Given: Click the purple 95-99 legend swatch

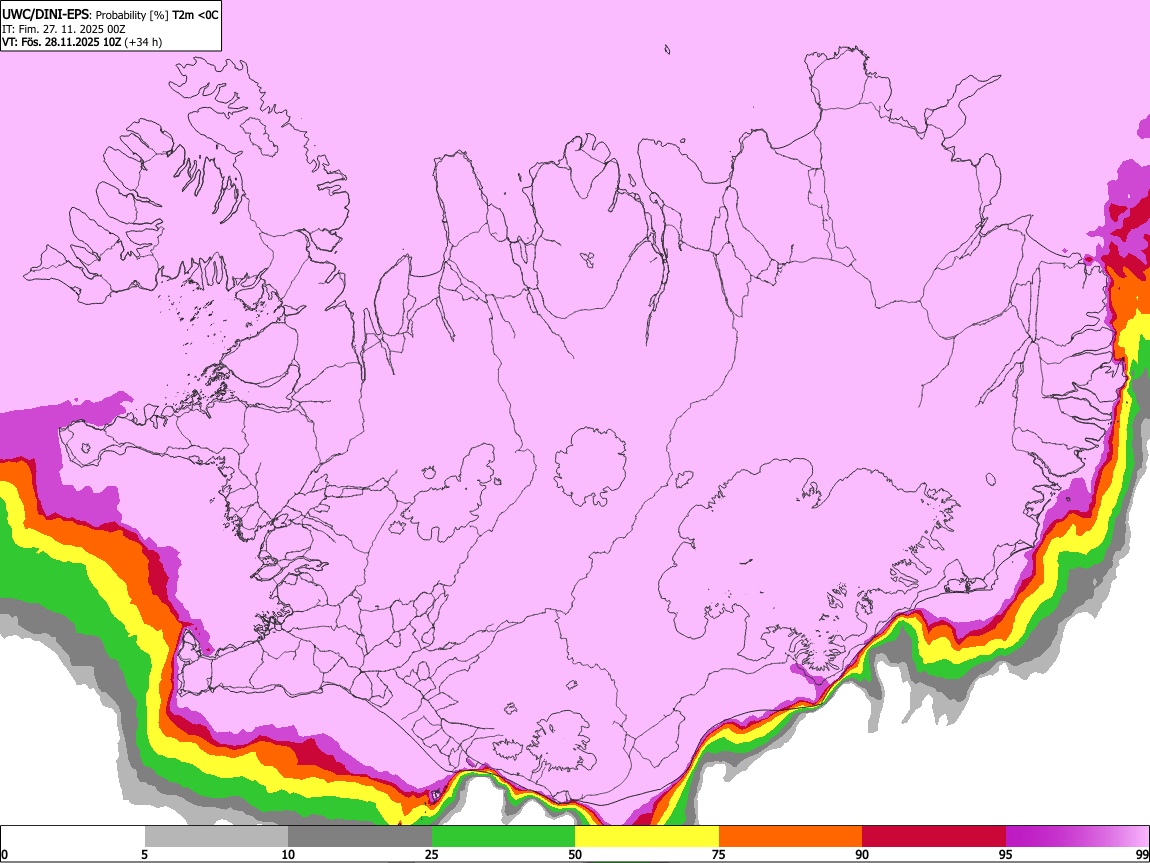Looking at the screenshot, I should [x=1077, y=837].
